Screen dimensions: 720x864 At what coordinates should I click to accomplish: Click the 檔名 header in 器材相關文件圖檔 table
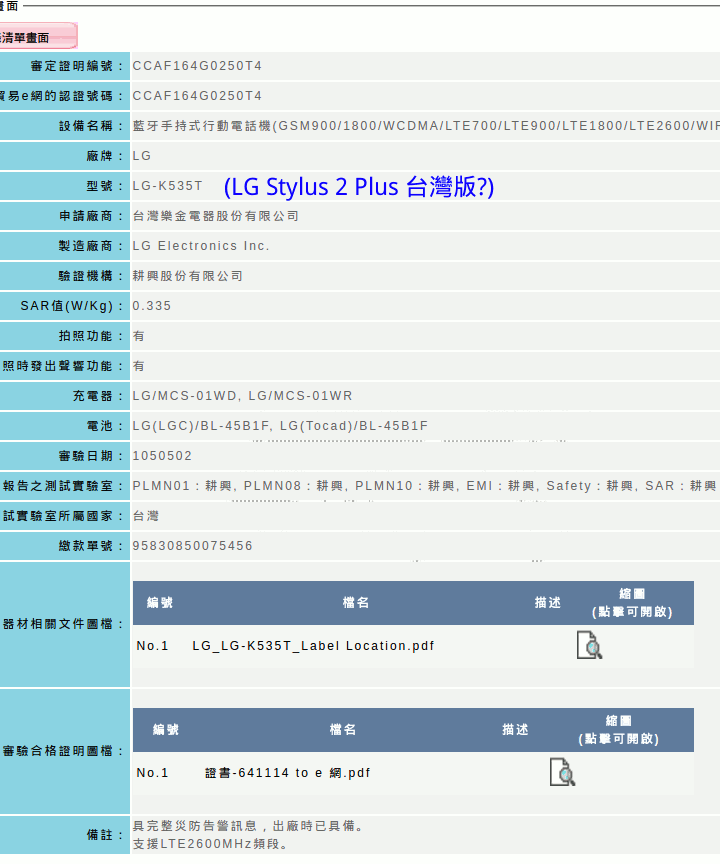(356, 603)
